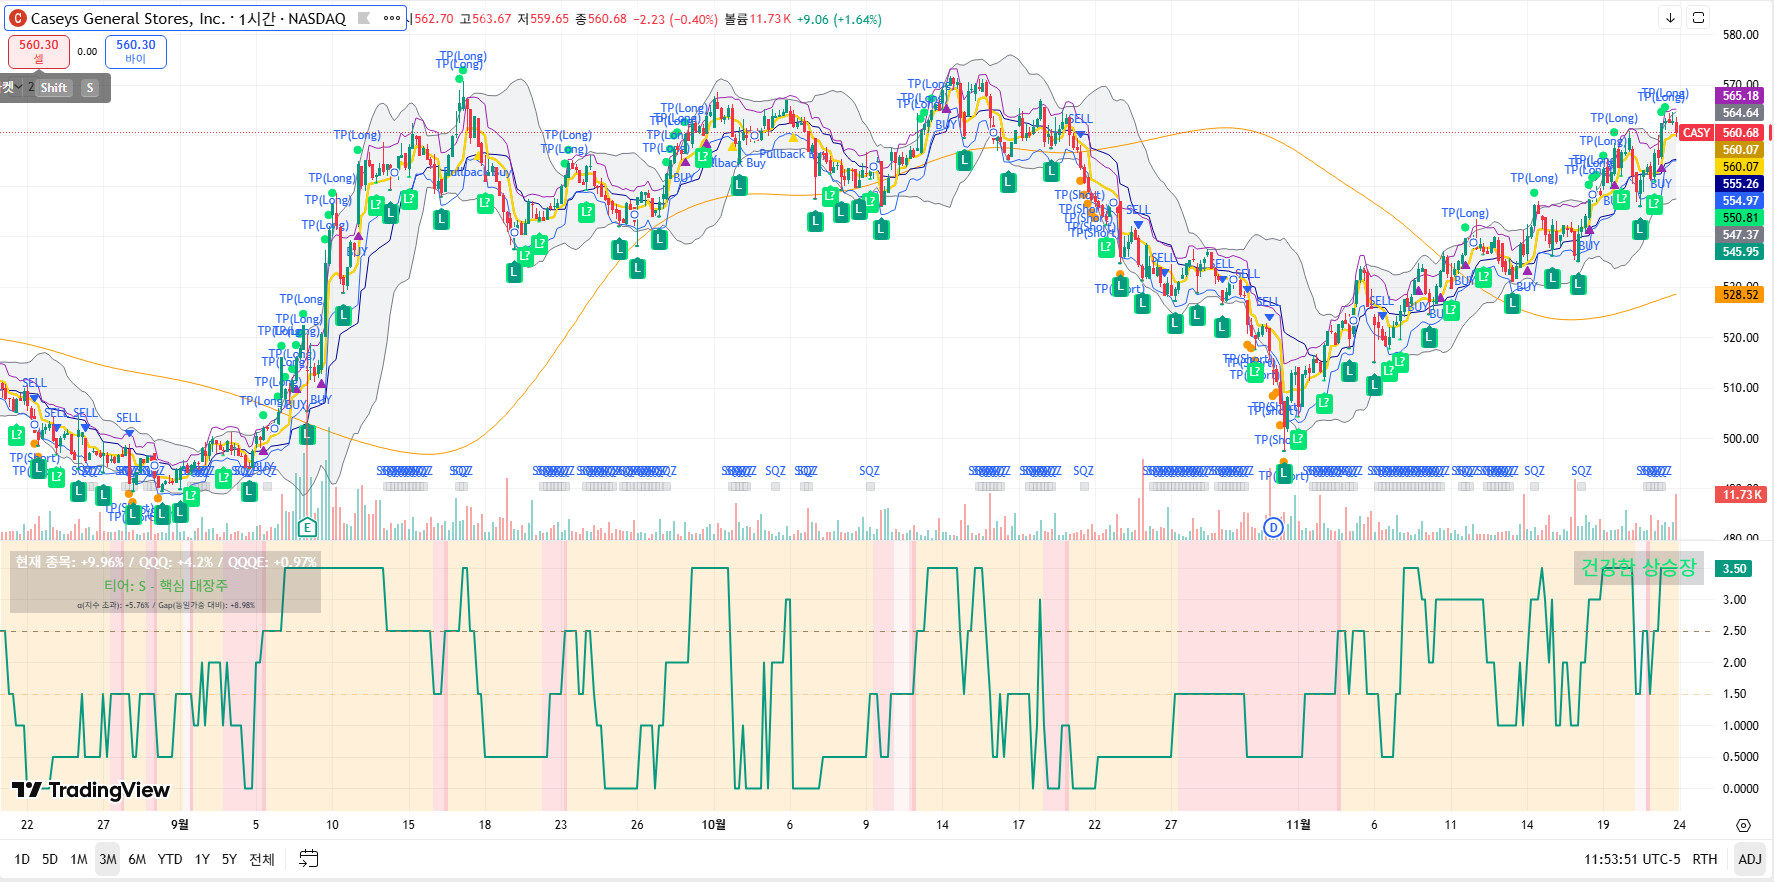
Task: Open the three-dot more menu in the legend
Action: [x=391, y=18]
